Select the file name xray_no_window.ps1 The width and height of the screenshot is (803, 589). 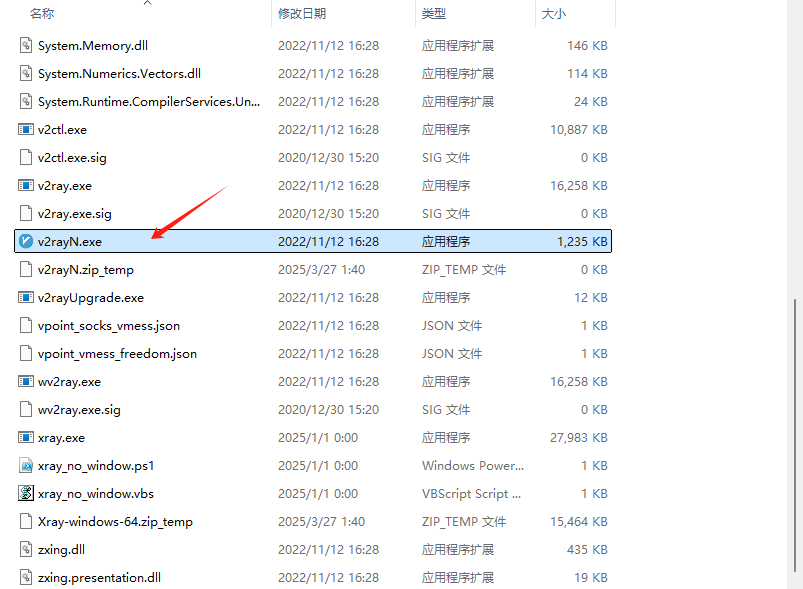pos(96,466)
